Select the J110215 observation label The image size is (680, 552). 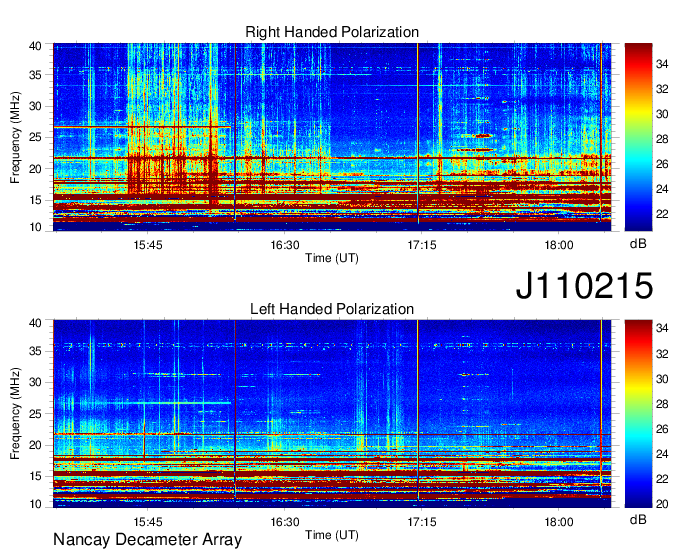click(x=584, y=285)
